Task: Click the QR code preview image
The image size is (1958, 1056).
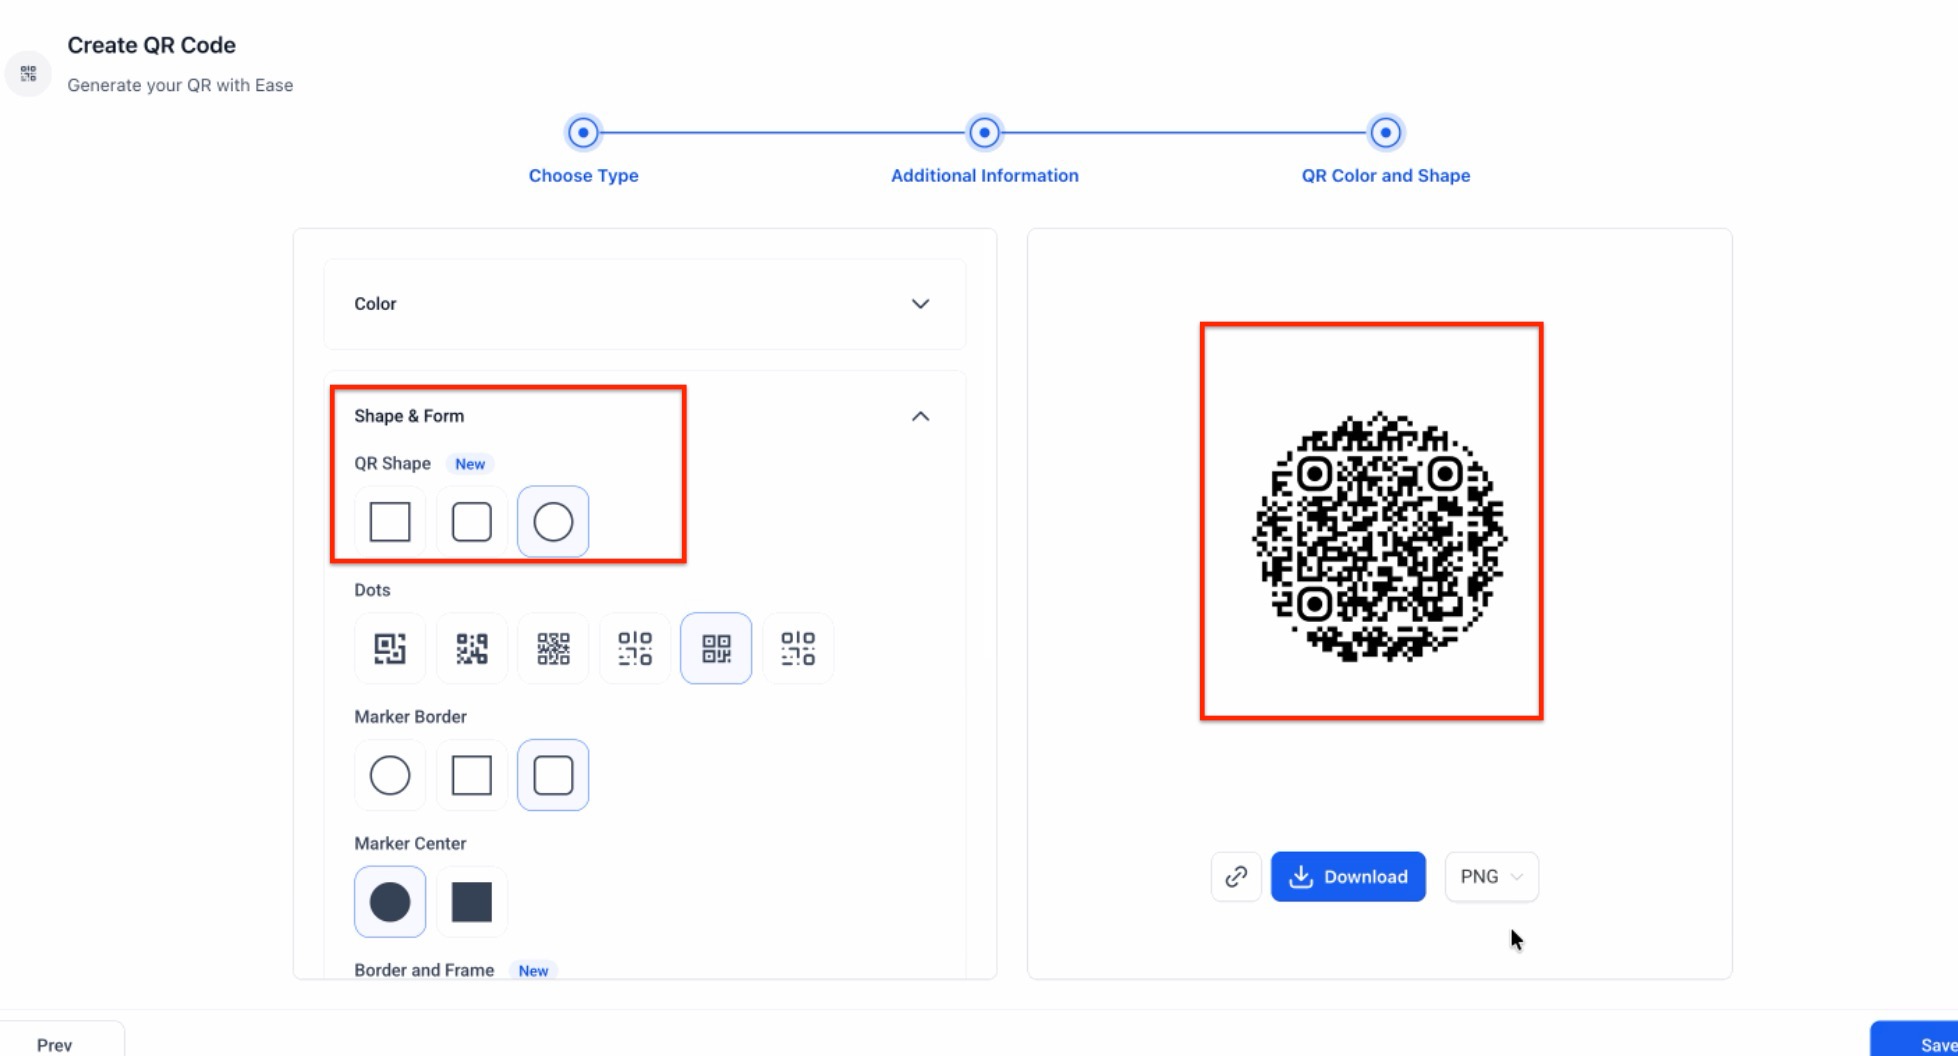Action: coord(1380,537)
